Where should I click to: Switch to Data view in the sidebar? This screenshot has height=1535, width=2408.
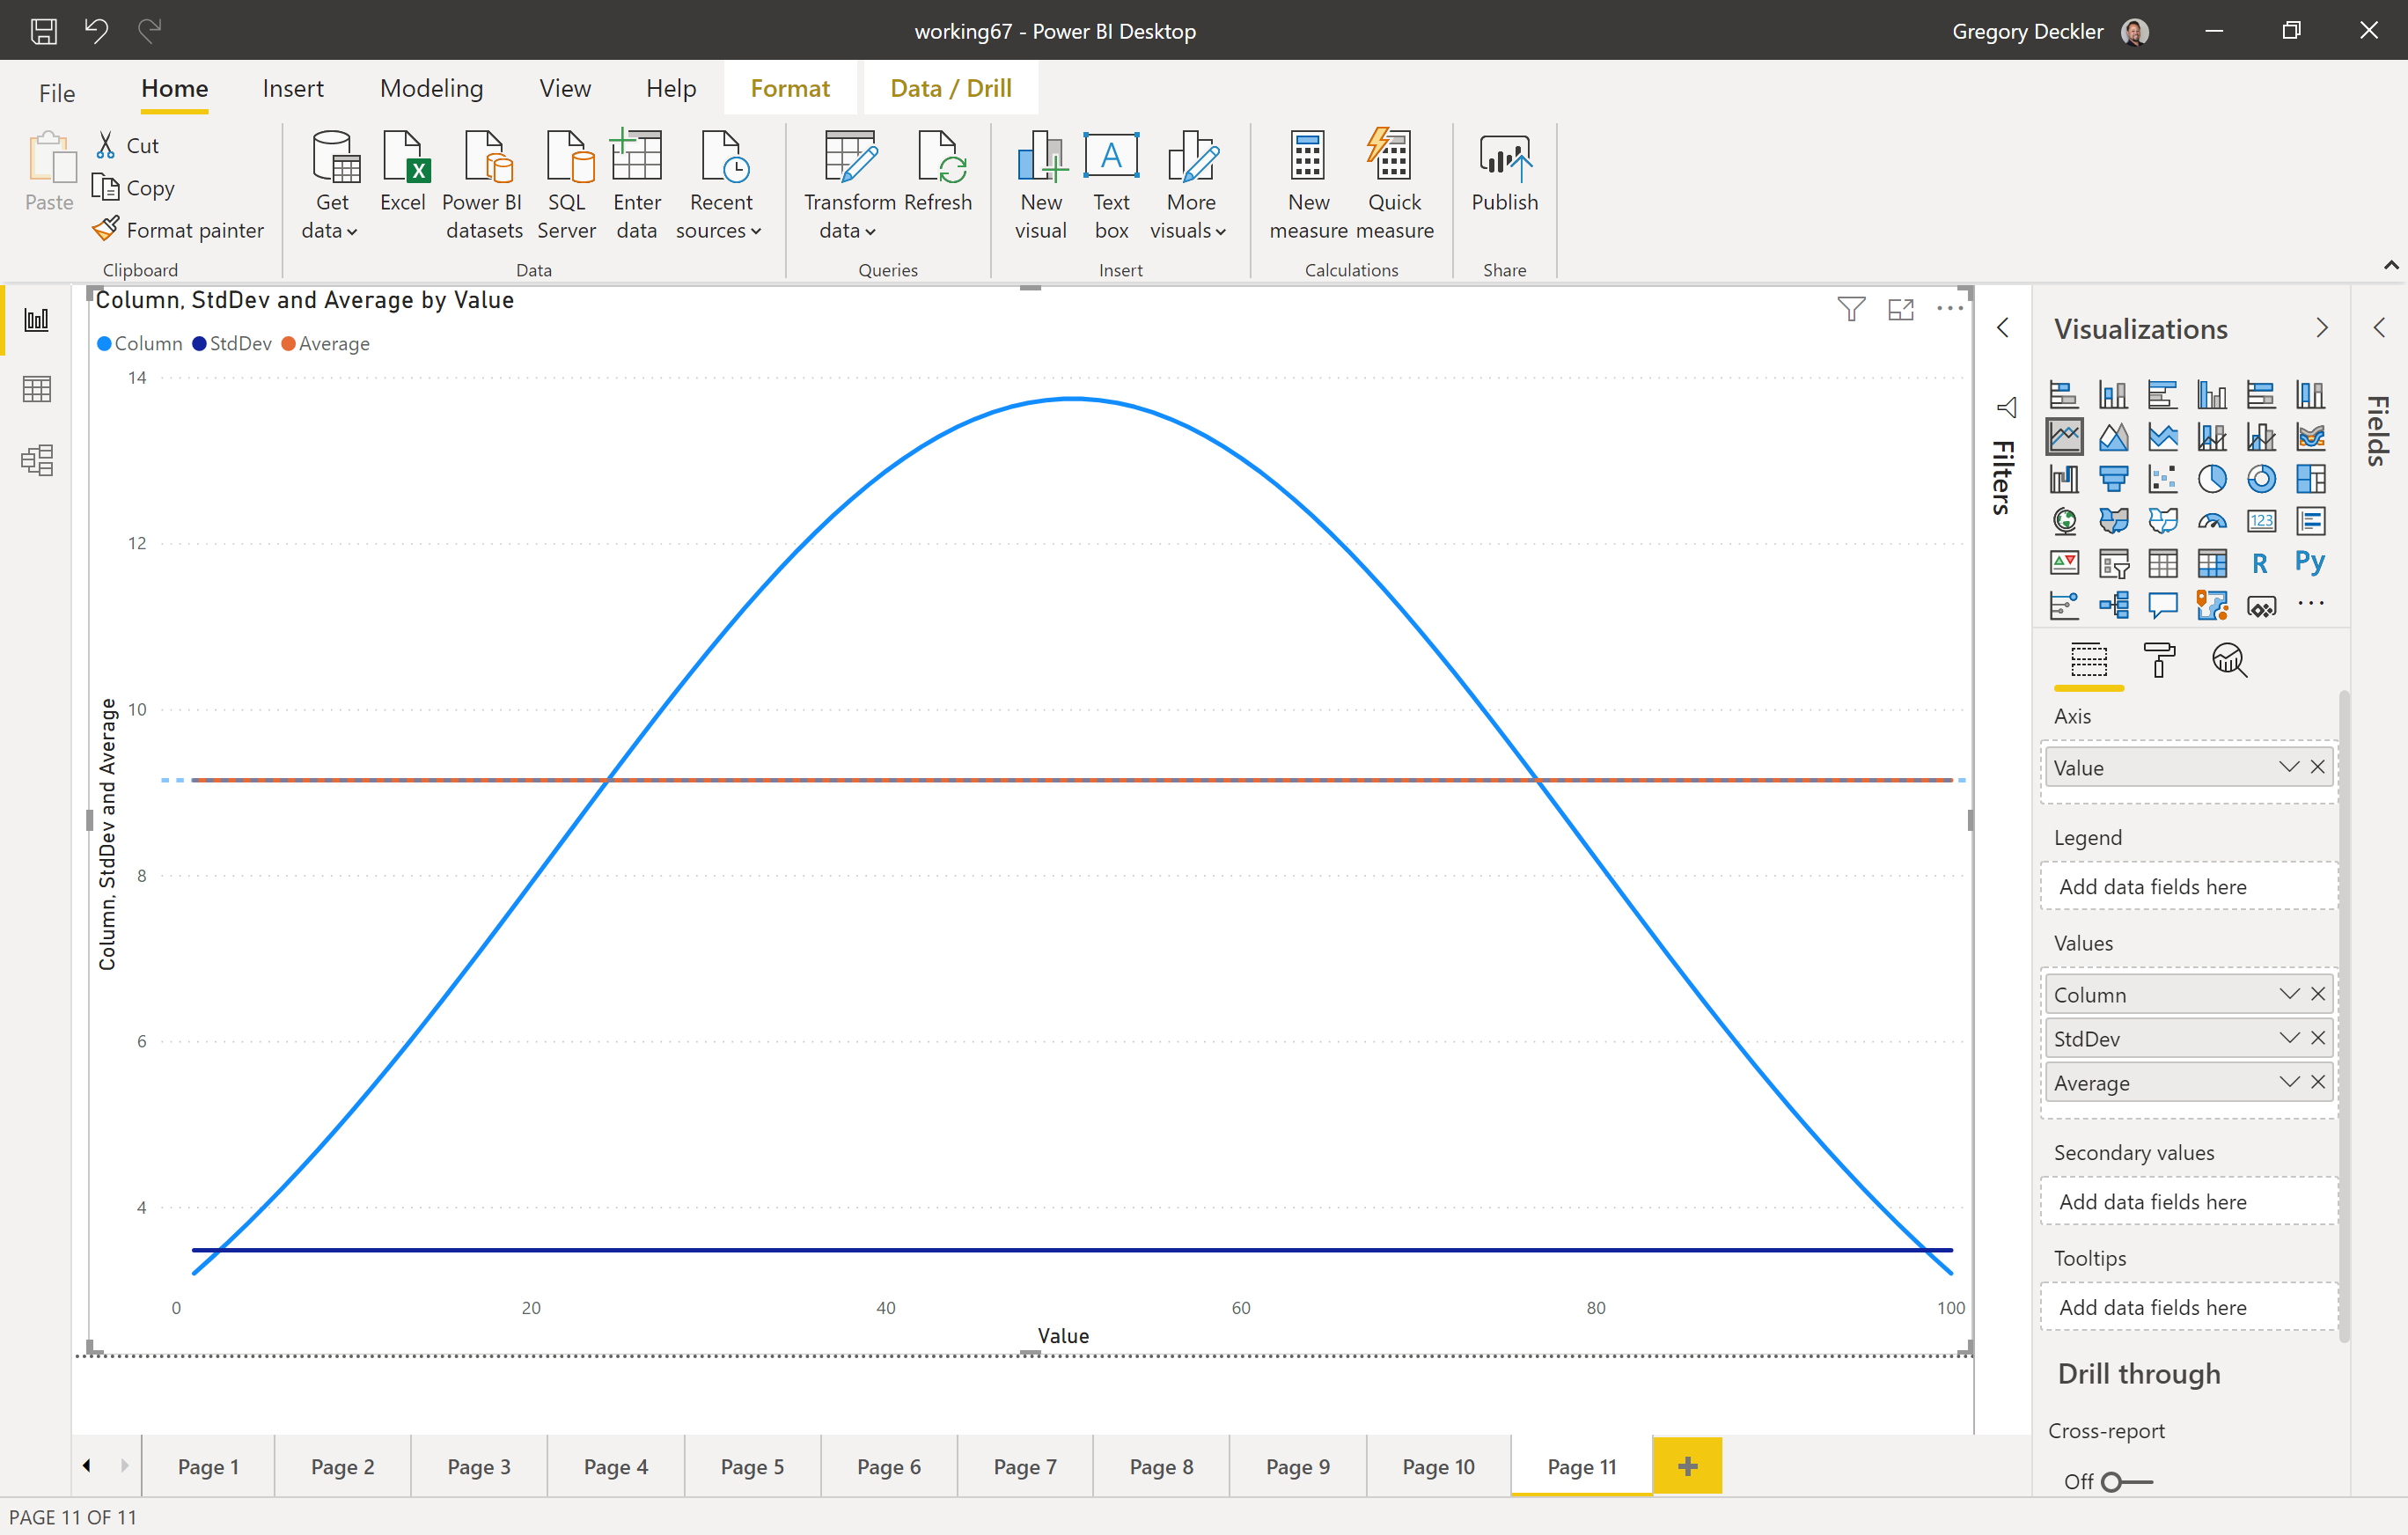point(37,389)
